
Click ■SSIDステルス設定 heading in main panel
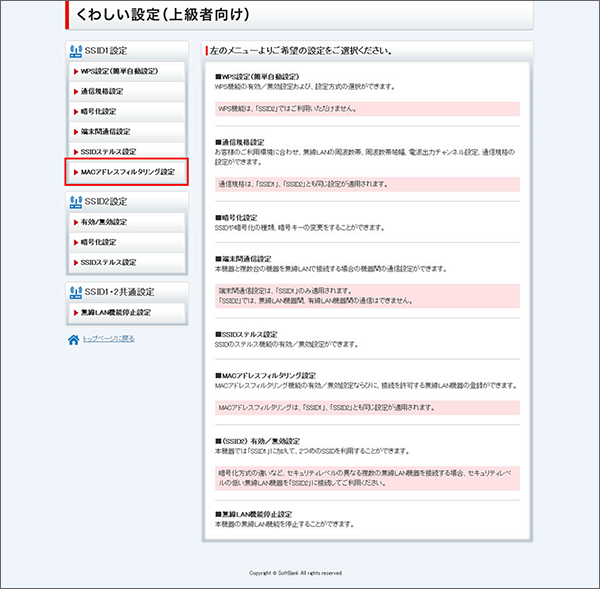tap(246, 334)
